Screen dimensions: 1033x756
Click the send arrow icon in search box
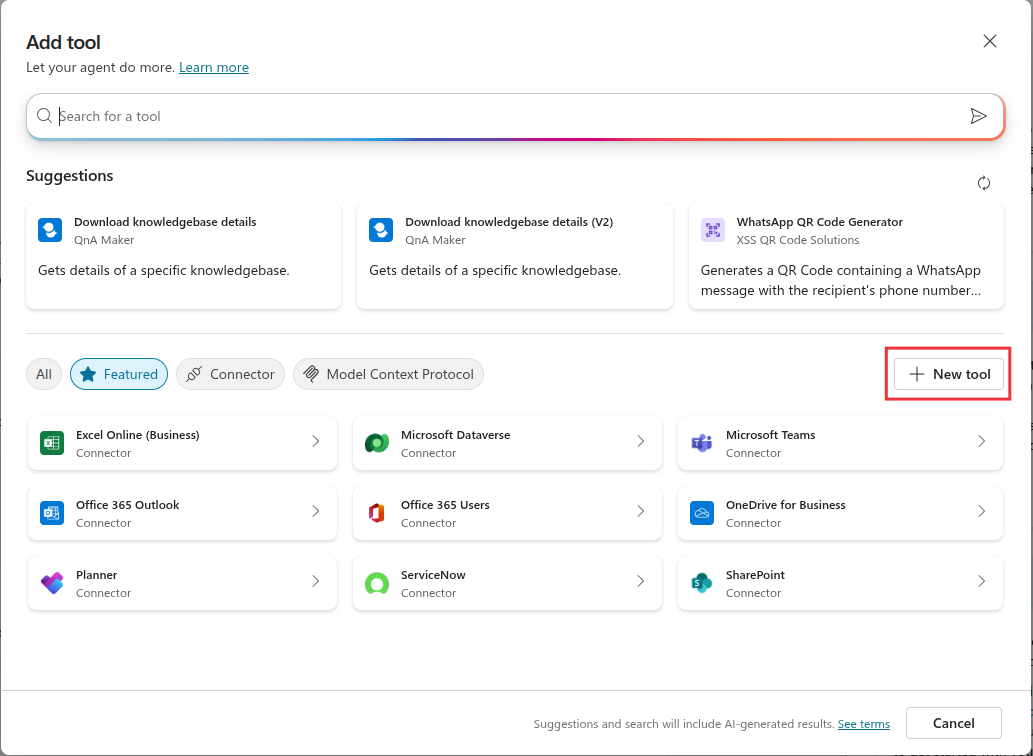click(x=978, y=116)
